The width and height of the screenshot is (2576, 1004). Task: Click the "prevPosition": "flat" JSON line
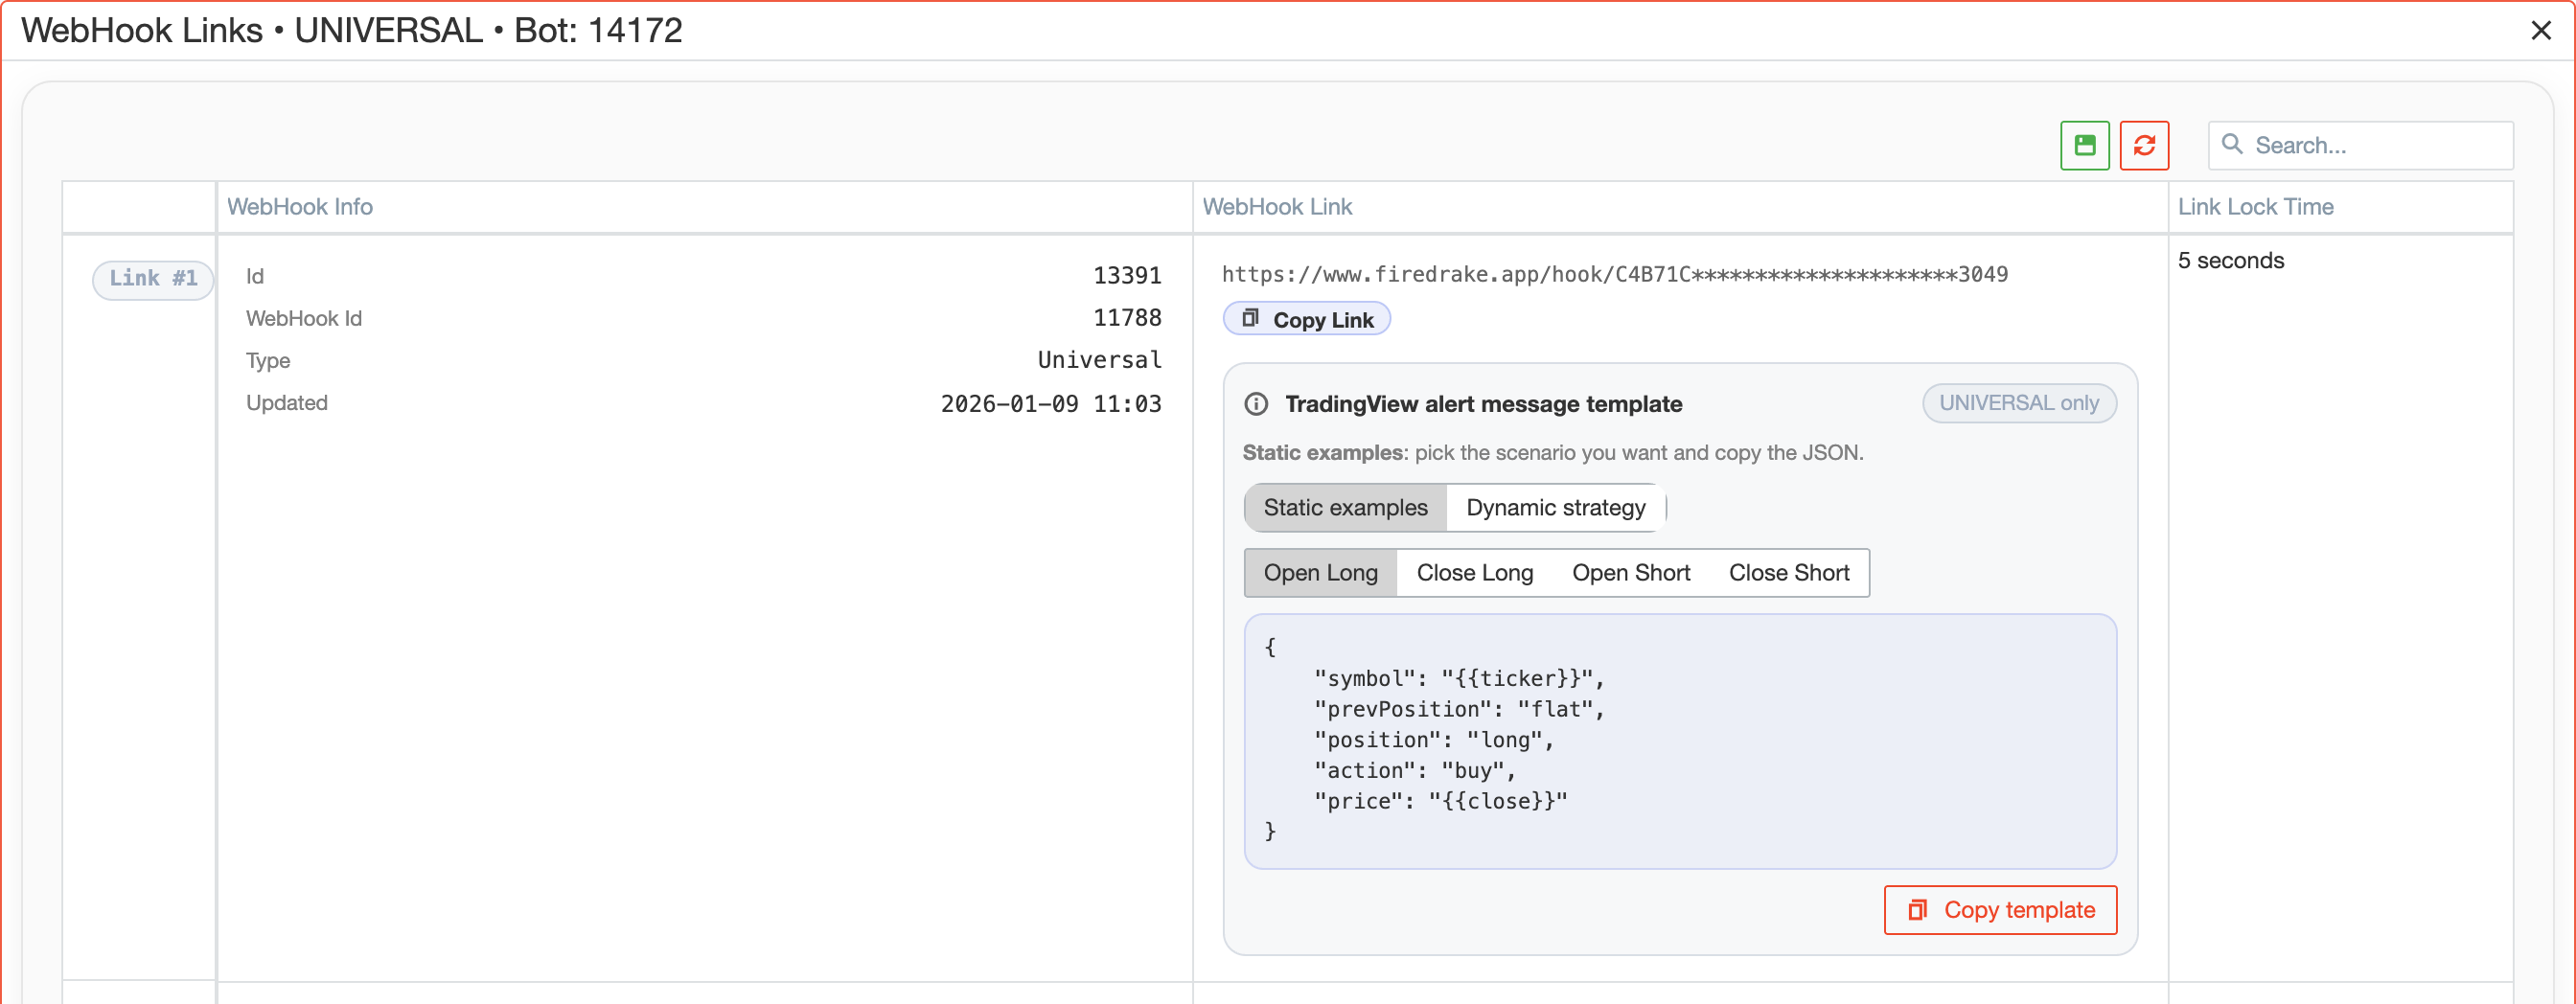[x=1458, y=710]
